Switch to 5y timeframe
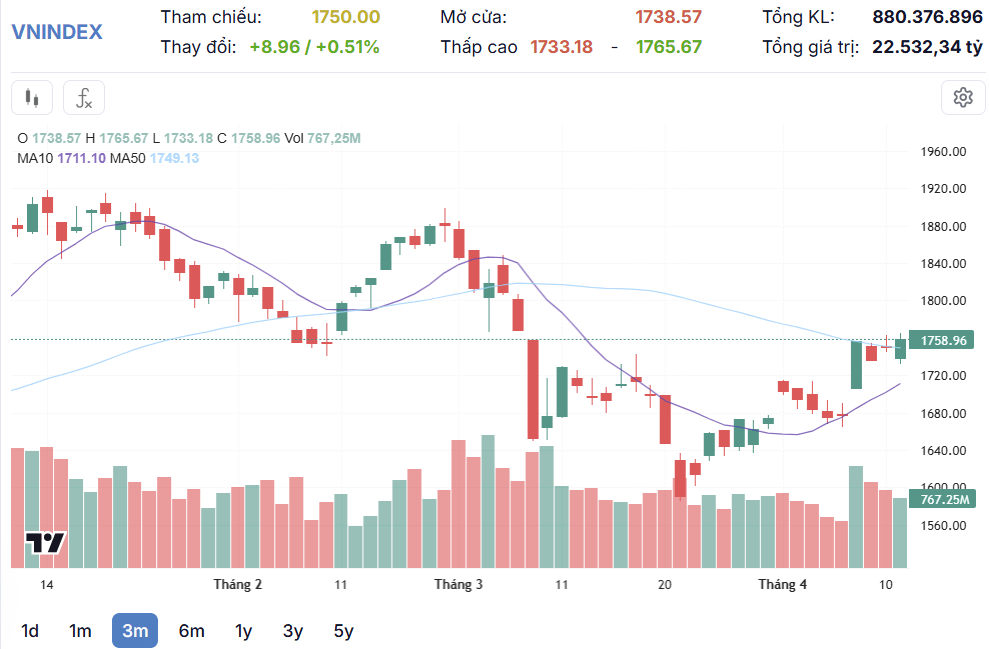989x649 pixels. coord(344,631)
